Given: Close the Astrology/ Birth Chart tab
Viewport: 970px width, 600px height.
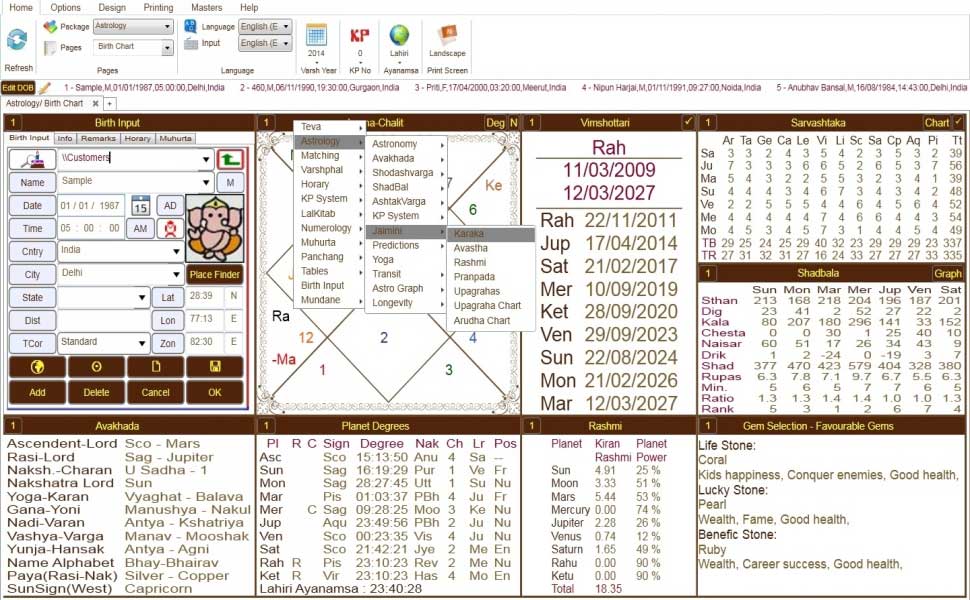Looking at the screenshot, I should click(95, 104).
